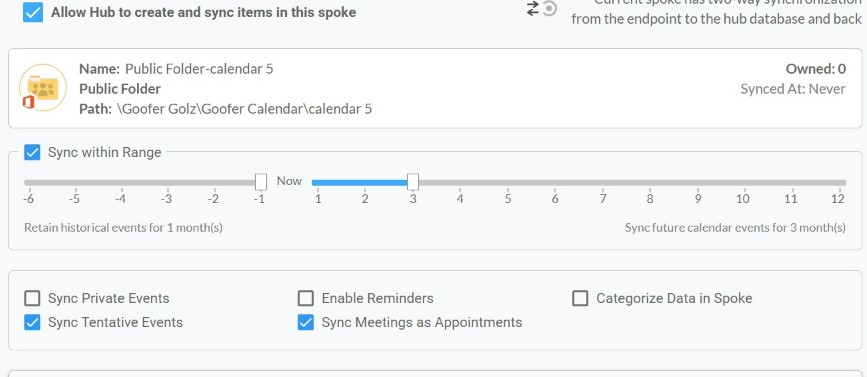Screen dimensions: 867x377
Task: Click the Now label between the sliders
Action: (x=289, y=181)
